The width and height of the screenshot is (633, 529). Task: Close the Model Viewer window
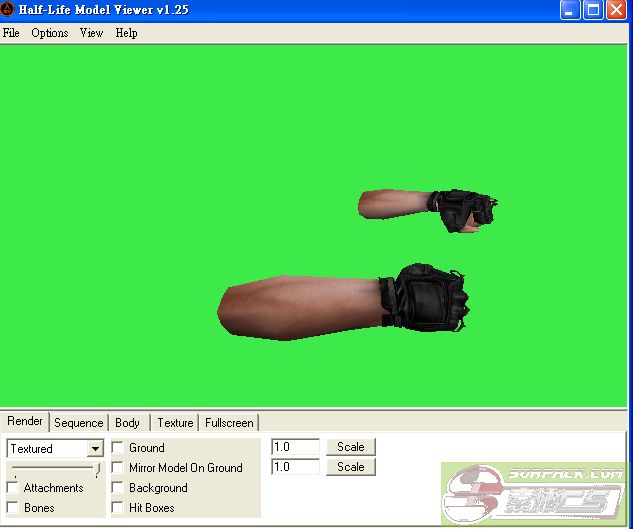tap(616, 10)
